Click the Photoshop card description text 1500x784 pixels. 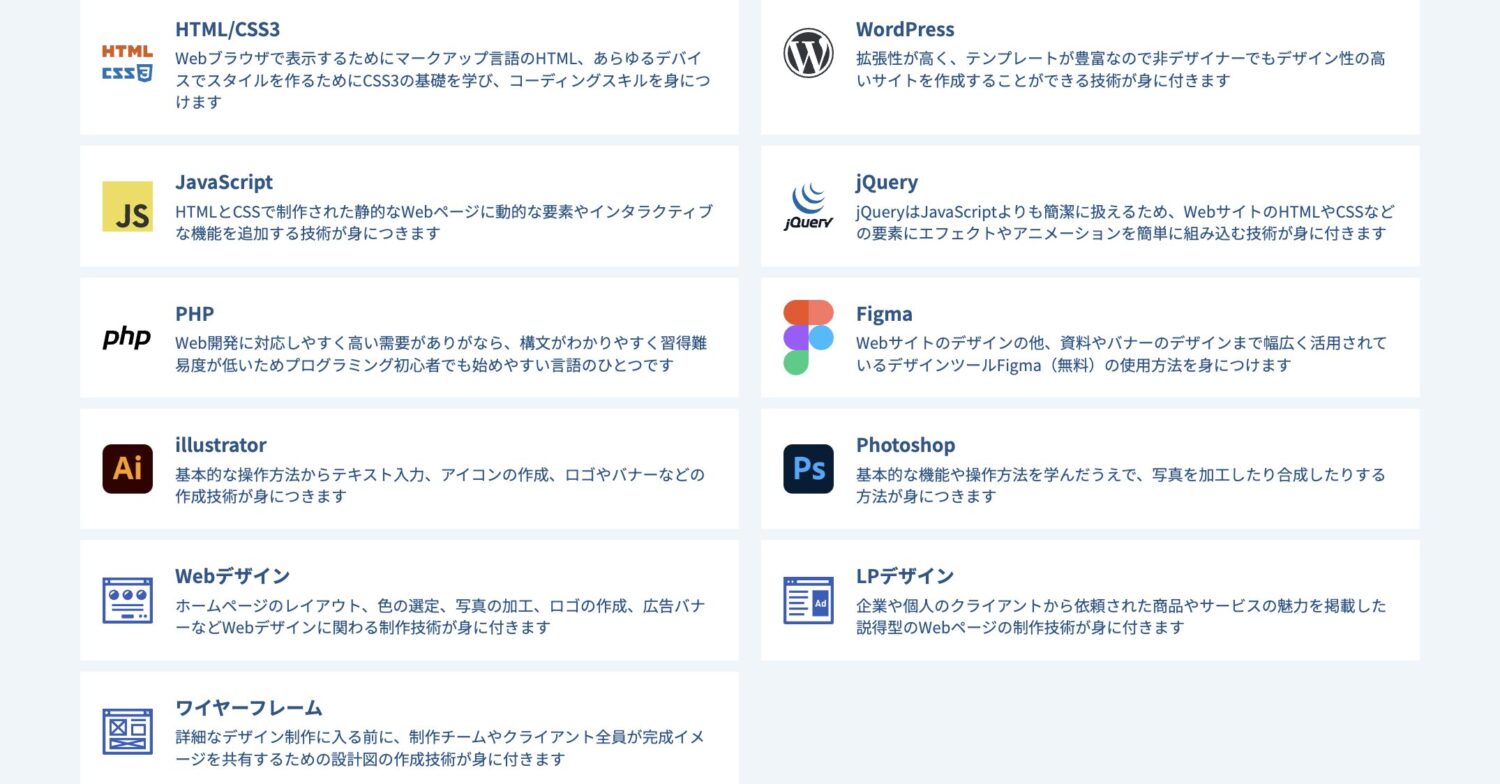tap(1120, 485)
